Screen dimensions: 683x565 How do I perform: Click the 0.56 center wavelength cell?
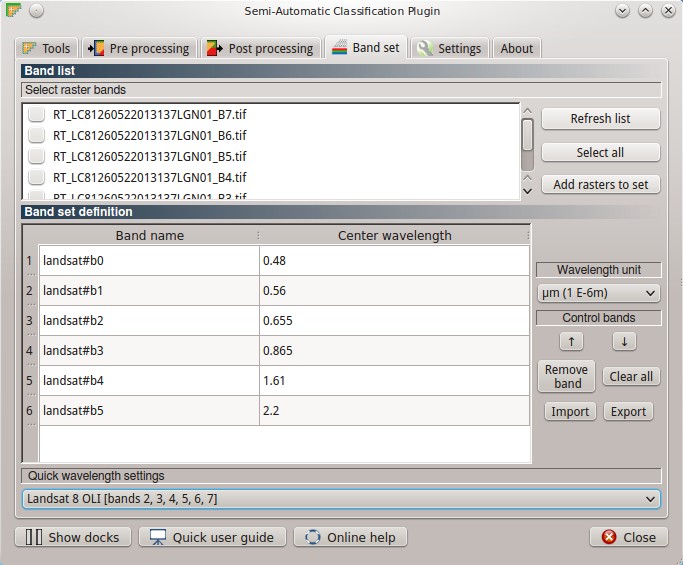[395, 291]
